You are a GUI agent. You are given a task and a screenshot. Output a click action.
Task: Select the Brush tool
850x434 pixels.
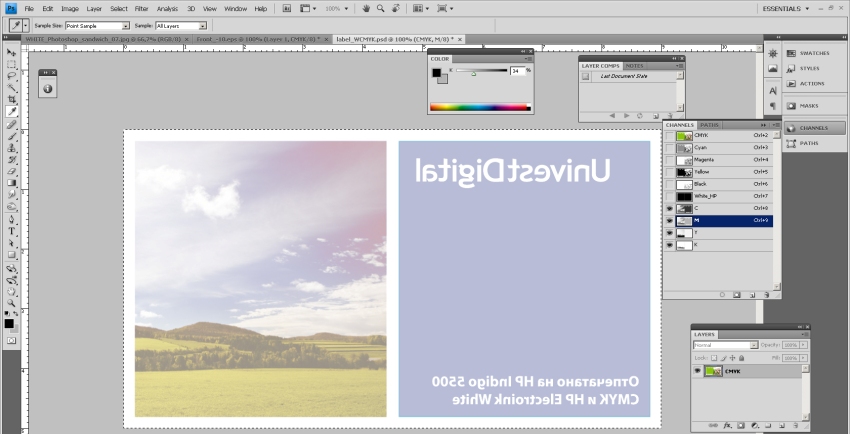pyautogui.click(x=11, y=137)
